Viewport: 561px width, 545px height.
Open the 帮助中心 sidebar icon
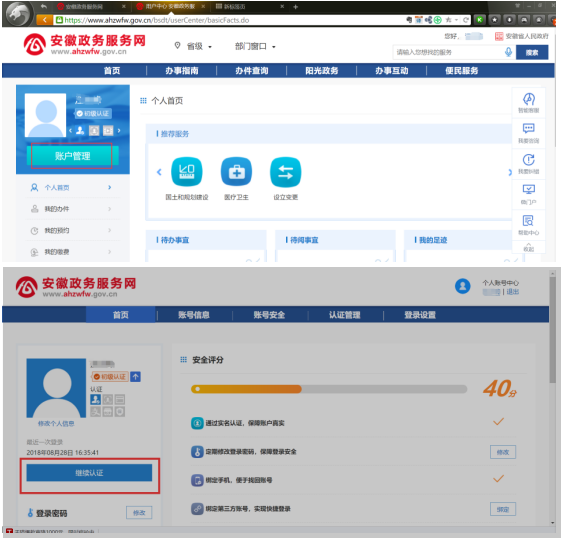528,225
